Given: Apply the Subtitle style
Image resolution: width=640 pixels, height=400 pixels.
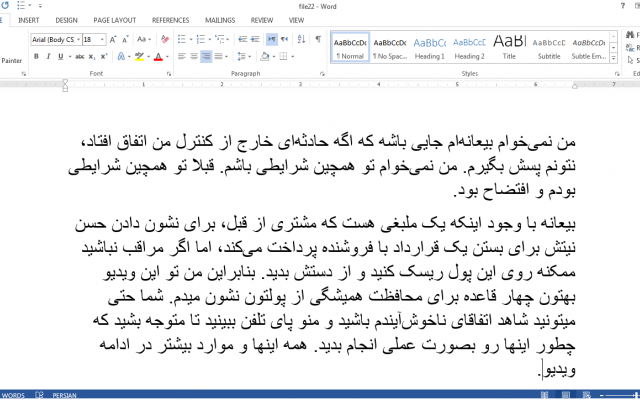Looking at the screenshot, I should click(x=549, y=48).
